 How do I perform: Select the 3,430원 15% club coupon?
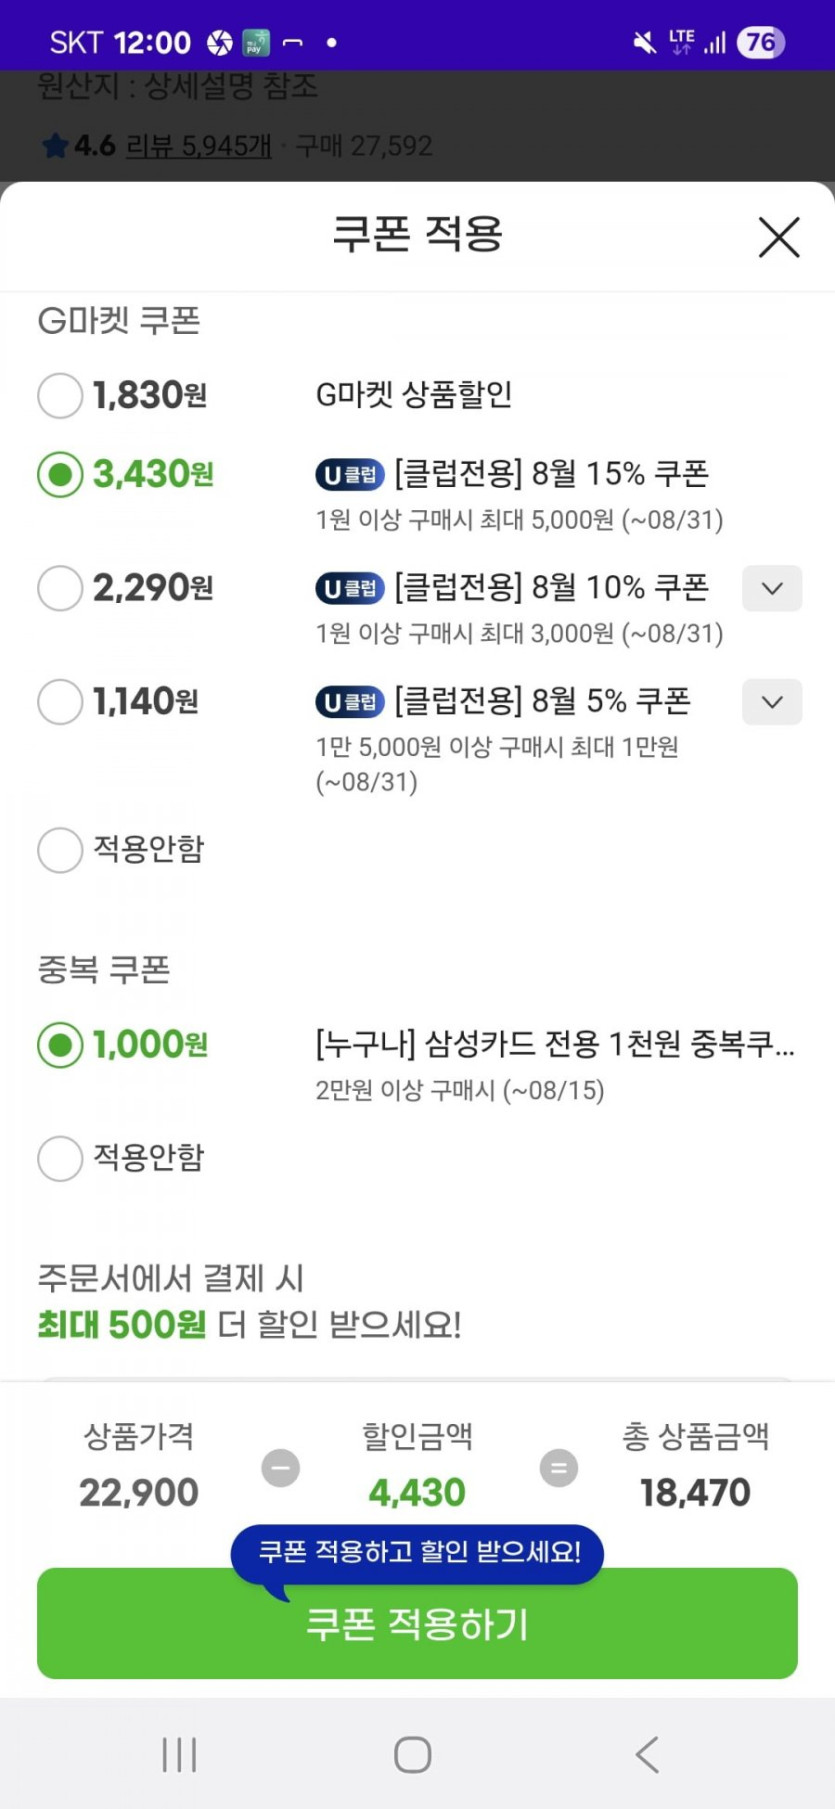[x=60, y=474]
